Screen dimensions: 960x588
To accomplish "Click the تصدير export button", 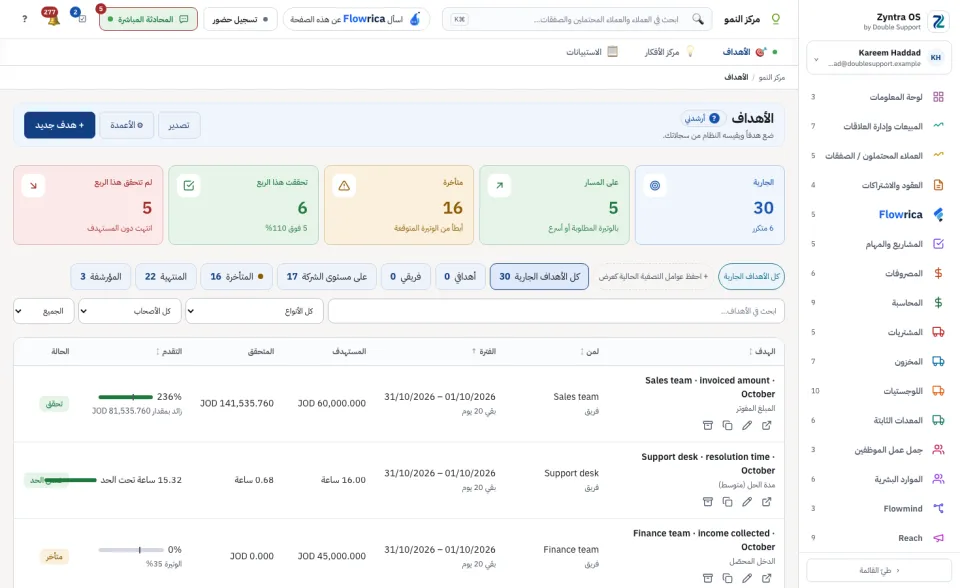I will pos(179,125).
